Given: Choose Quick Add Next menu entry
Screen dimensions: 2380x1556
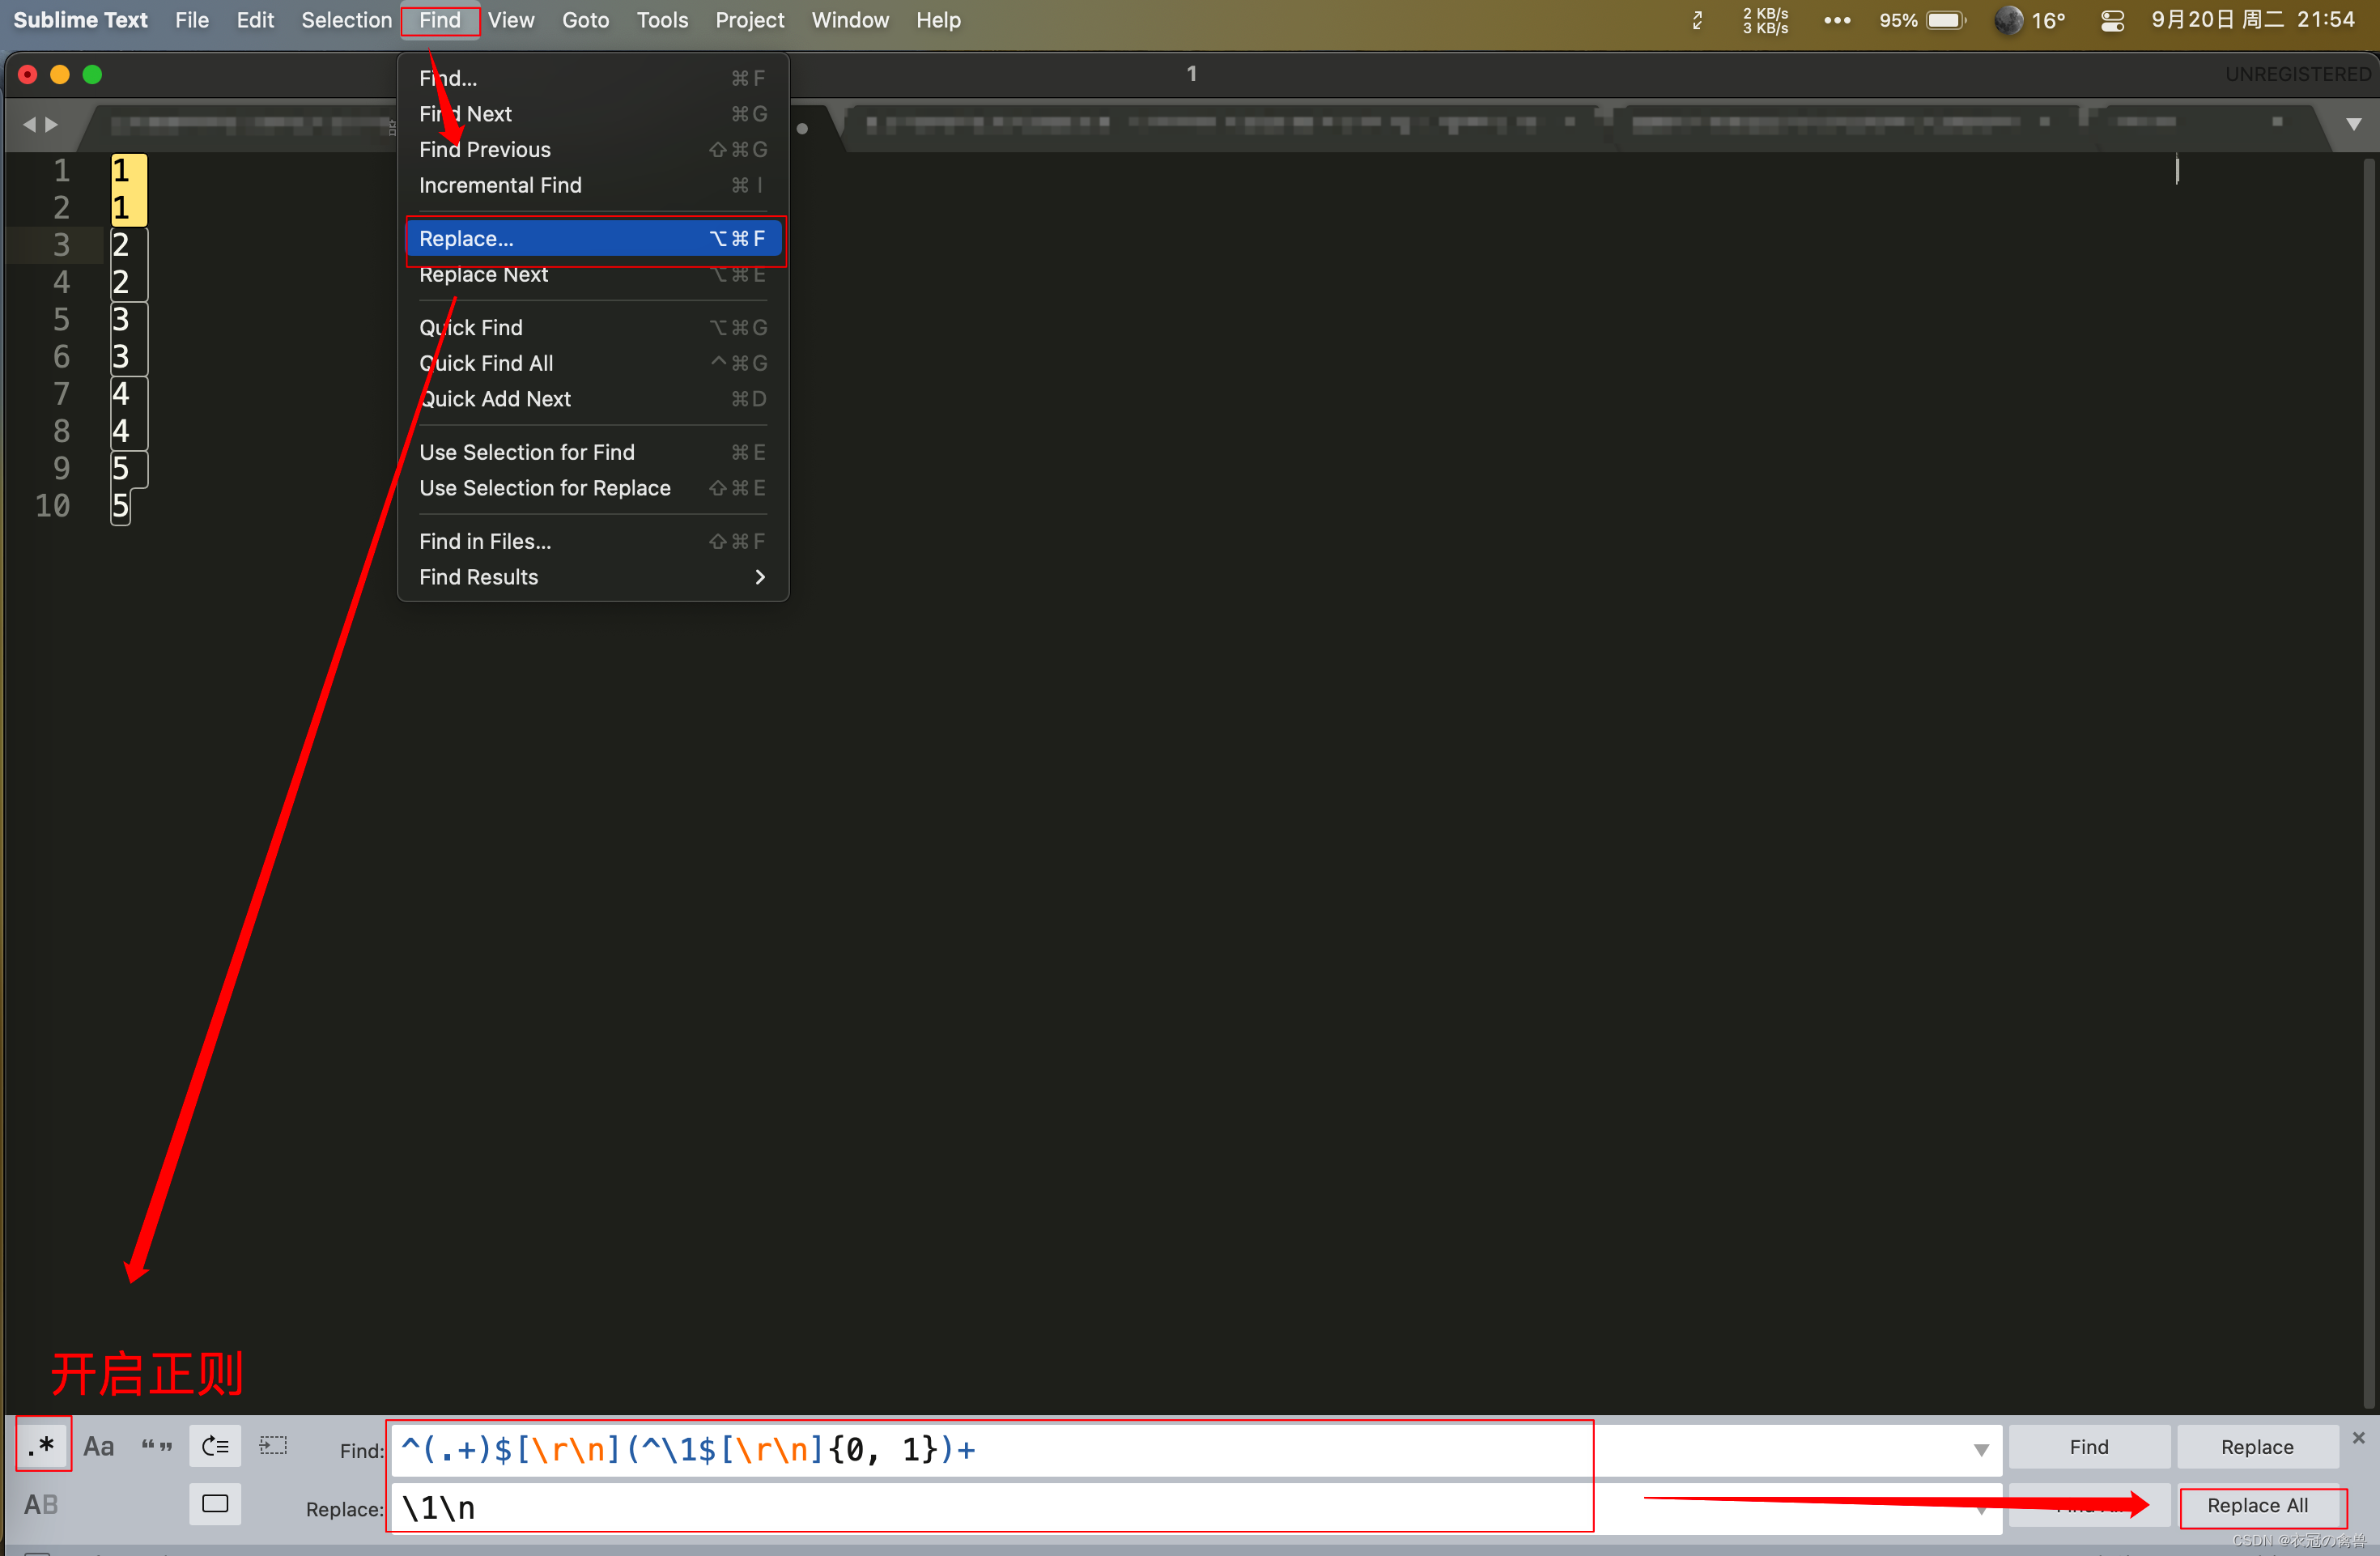Looking at the screenshot, I should pos(593,399).
